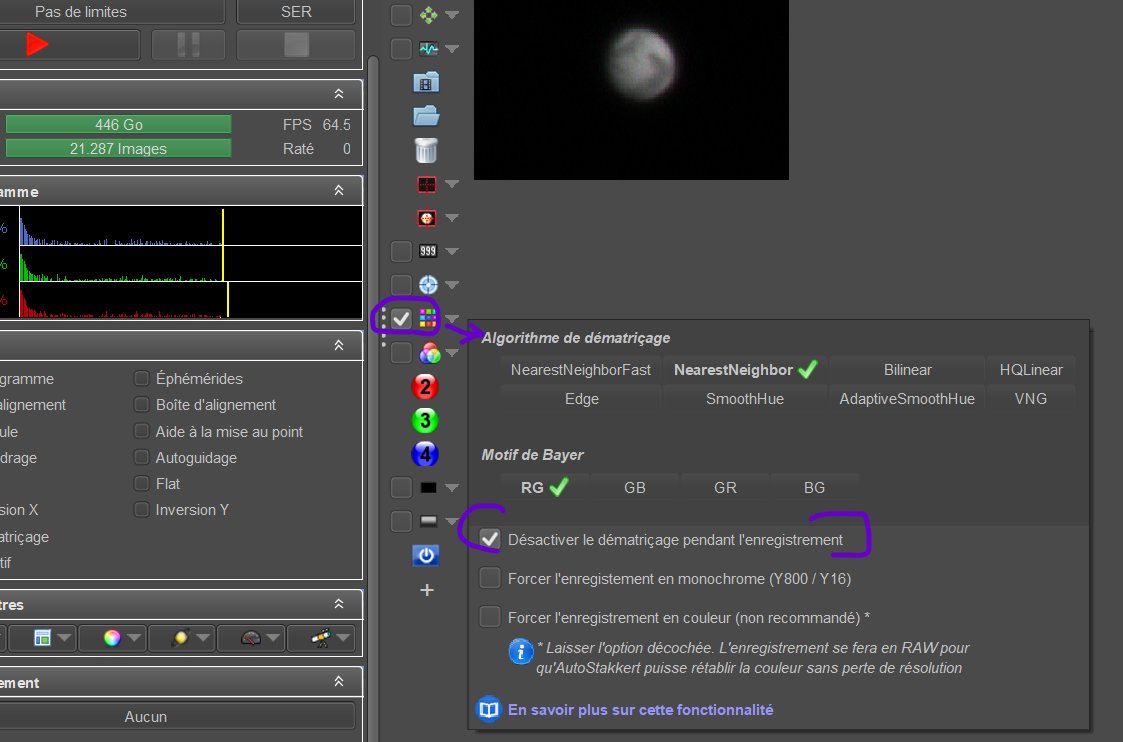Click the SER format button
The width and height of the screenshot is (1123, 742).
296,11
